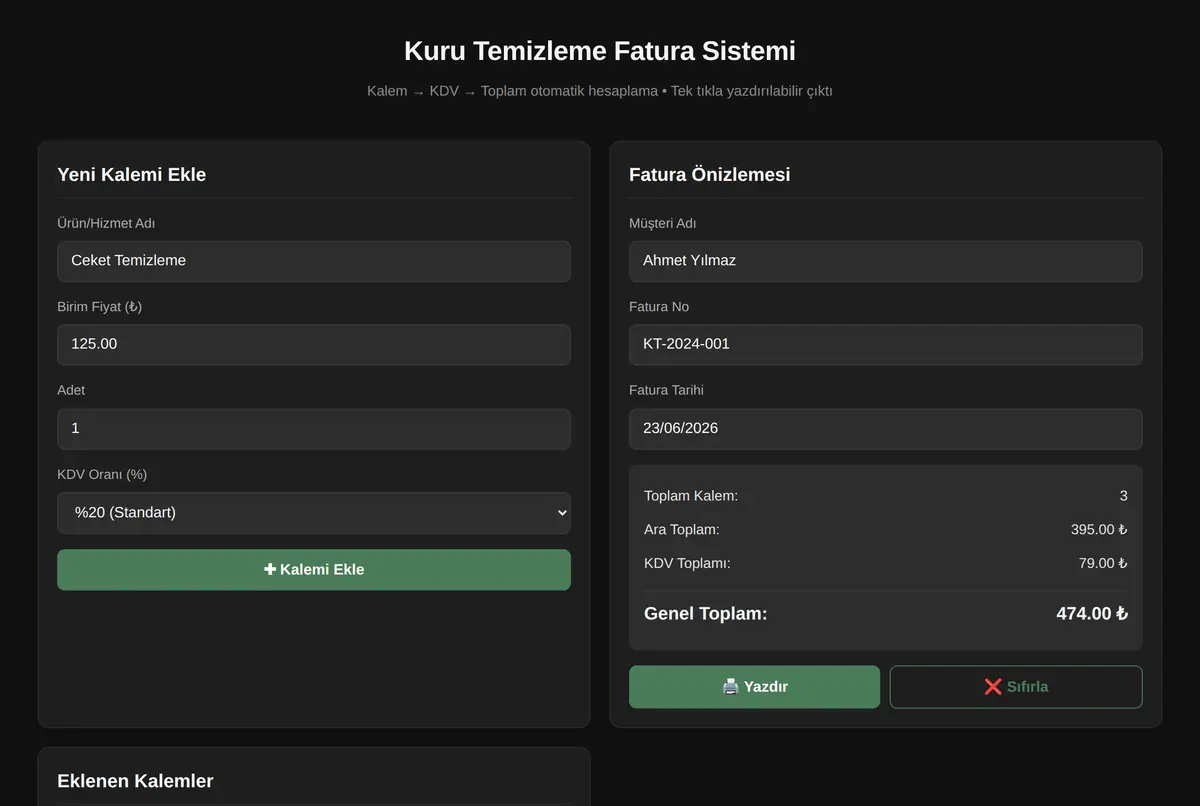Click the Adet quantity field
The image size is (1200, 806).
[x=314, y=428]
